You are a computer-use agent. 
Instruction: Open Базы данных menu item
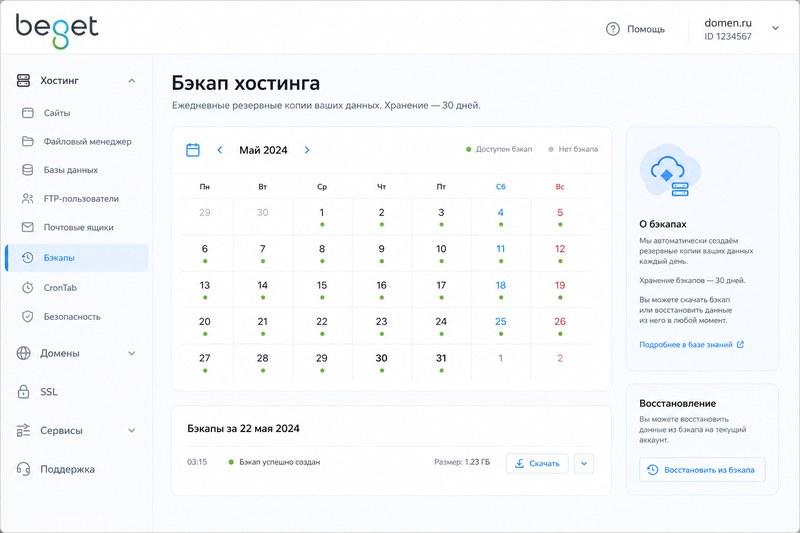coord(70,170)
